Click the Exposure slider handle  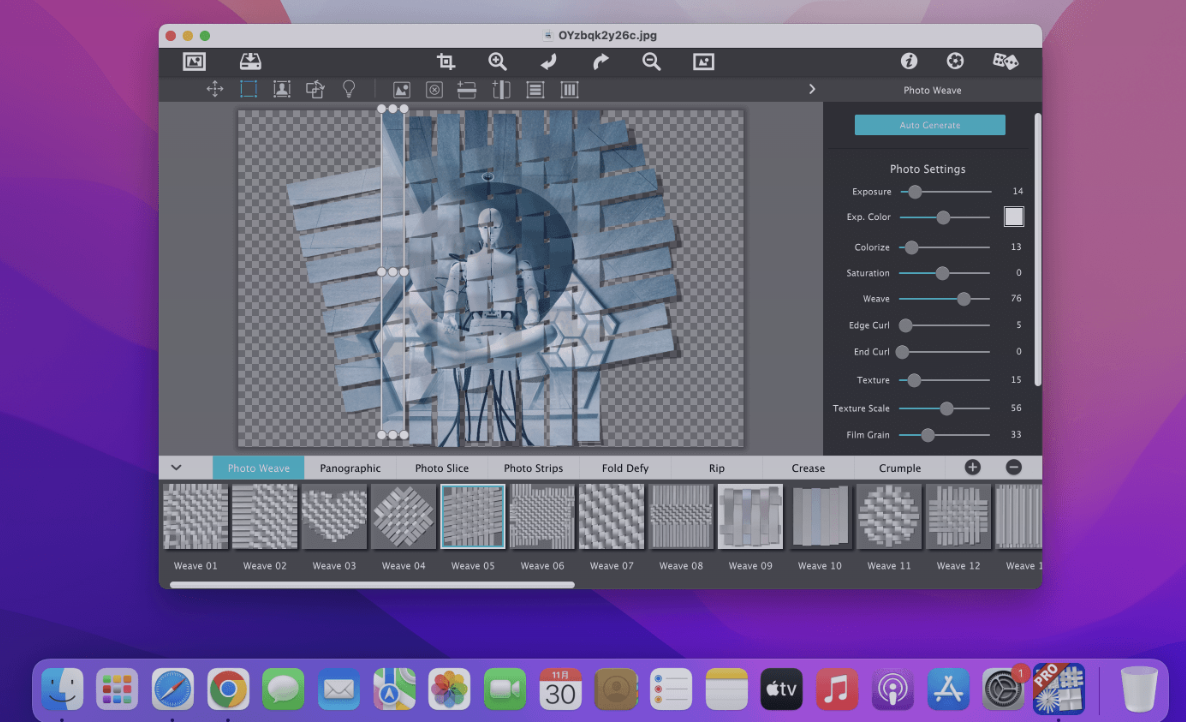[x=914, y=192]
